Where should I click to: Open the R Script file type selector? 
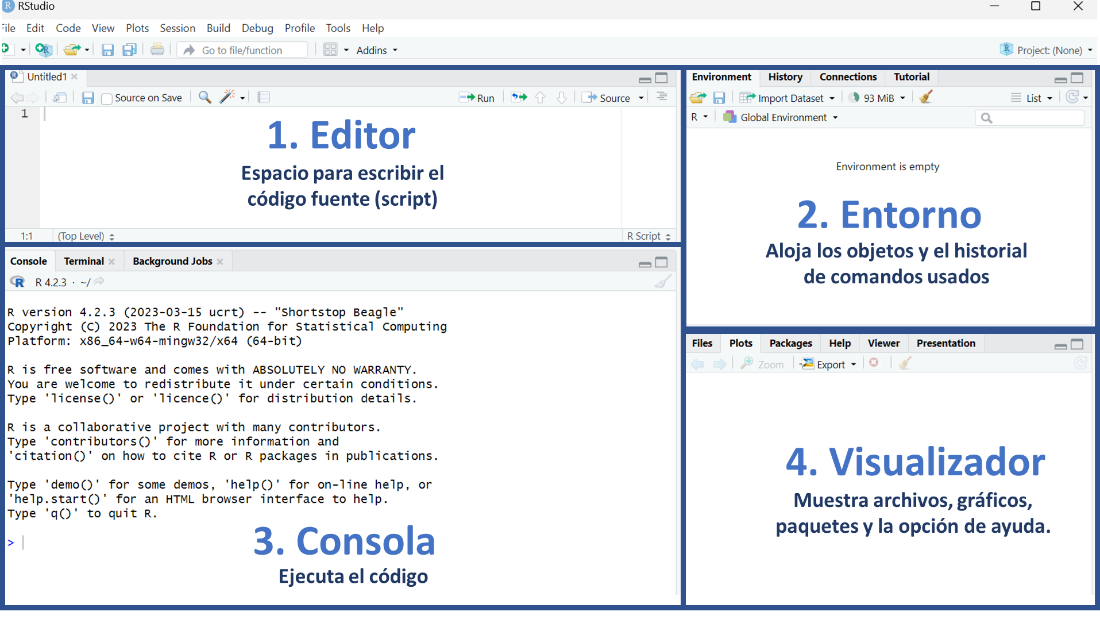tap(649, 236)
